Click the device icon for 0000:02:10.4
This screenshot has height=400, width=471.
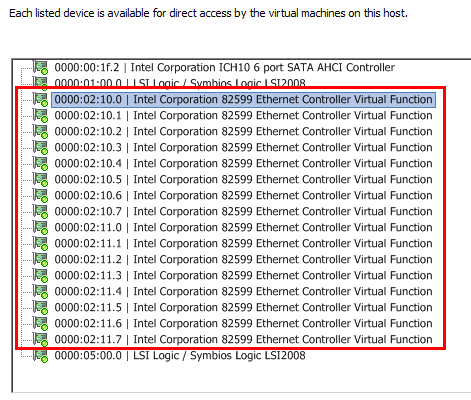point(41,163)
